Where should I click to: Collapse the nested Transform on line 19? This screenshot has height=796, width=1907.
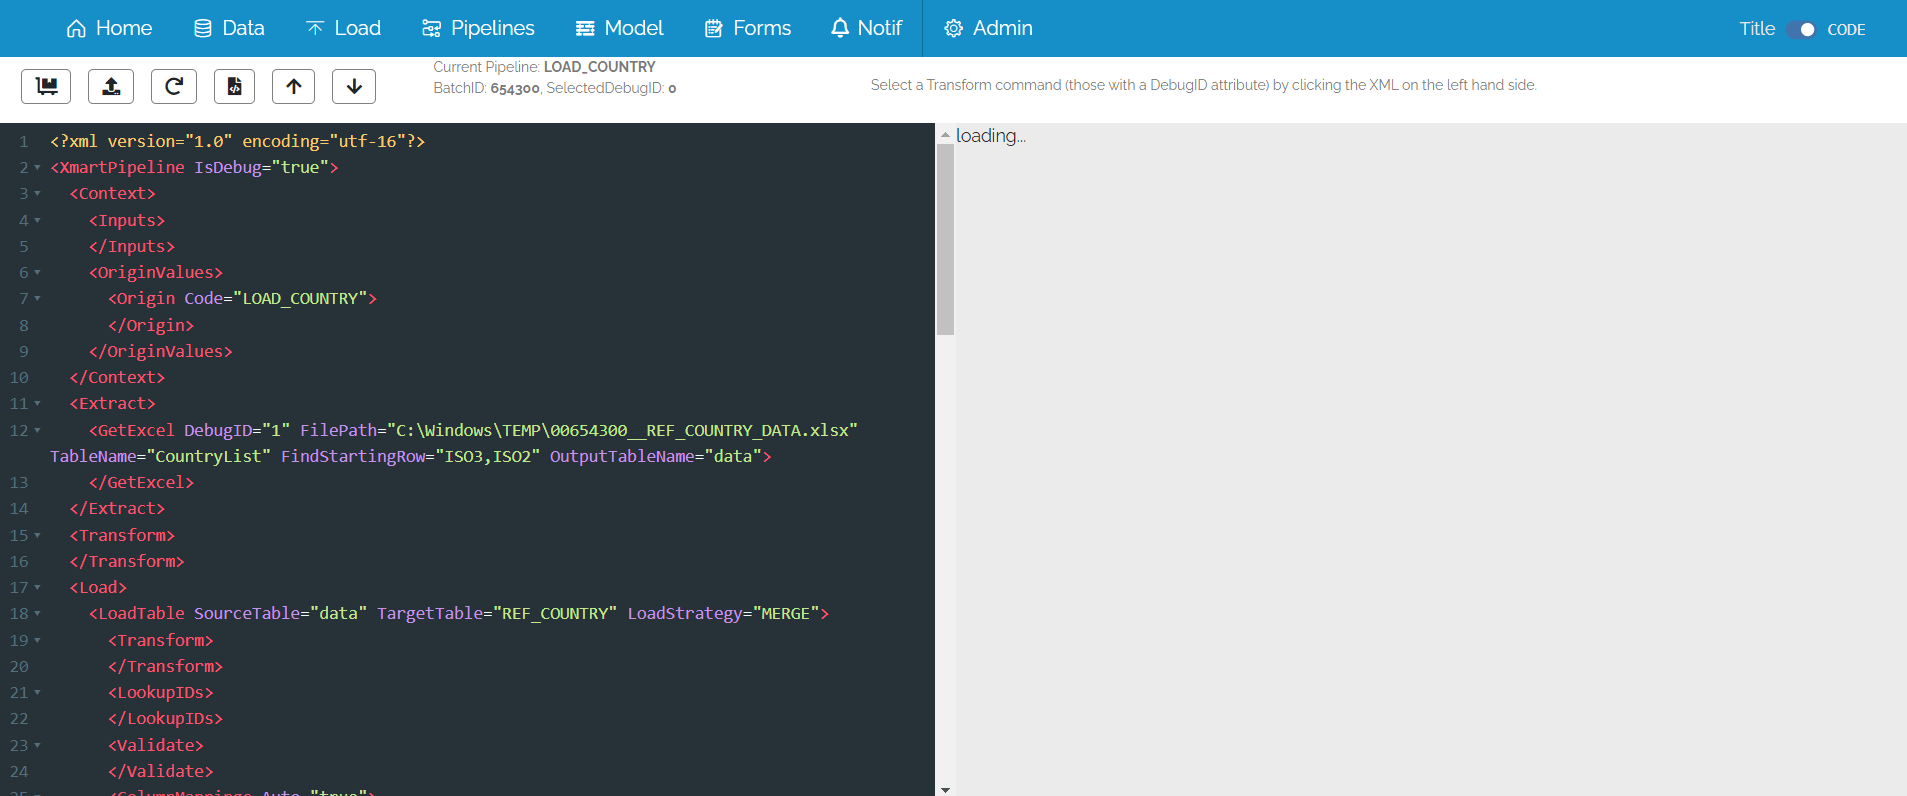point(37,641)
